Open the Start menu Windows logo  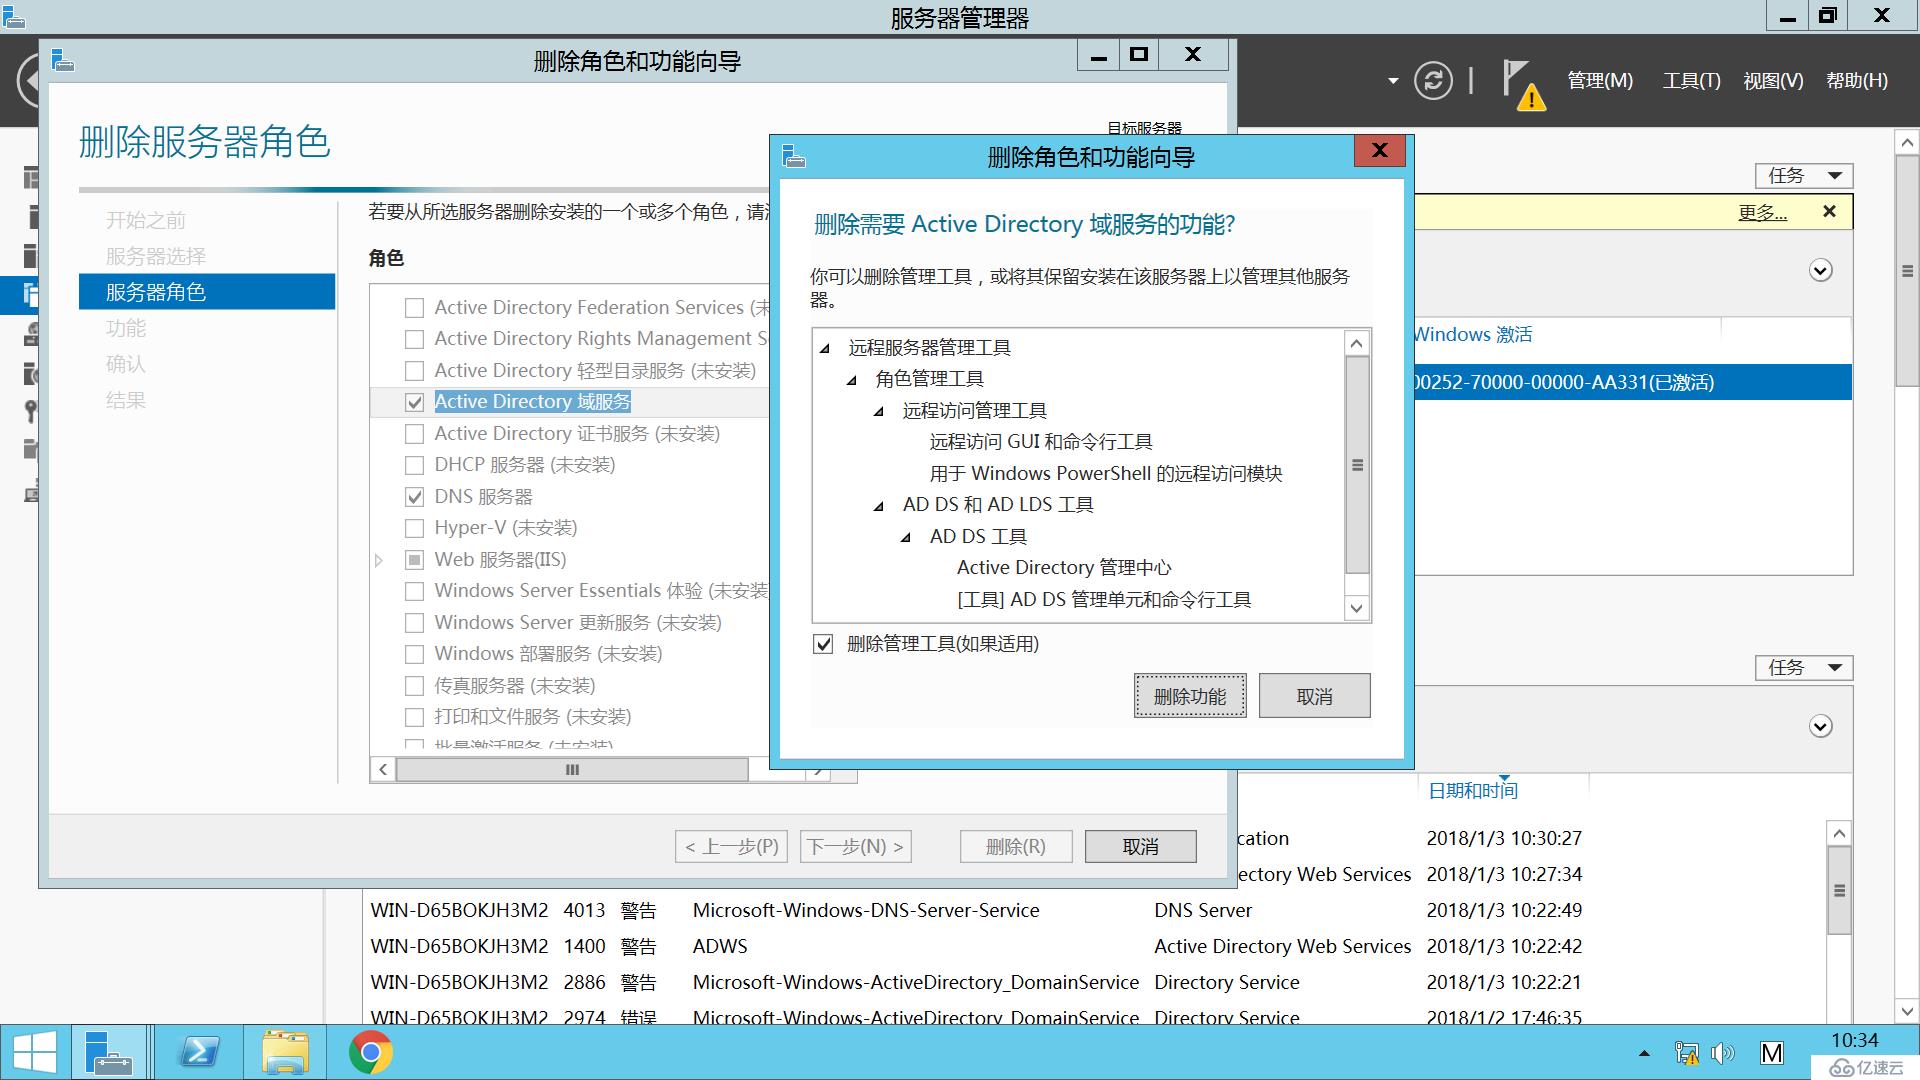[35, 1053]
